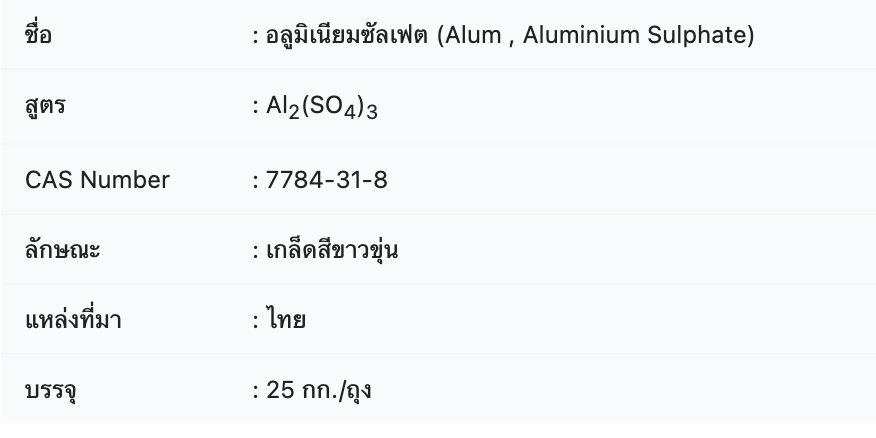
Task: Click the word Aluminium in the name
Action: 581,35
